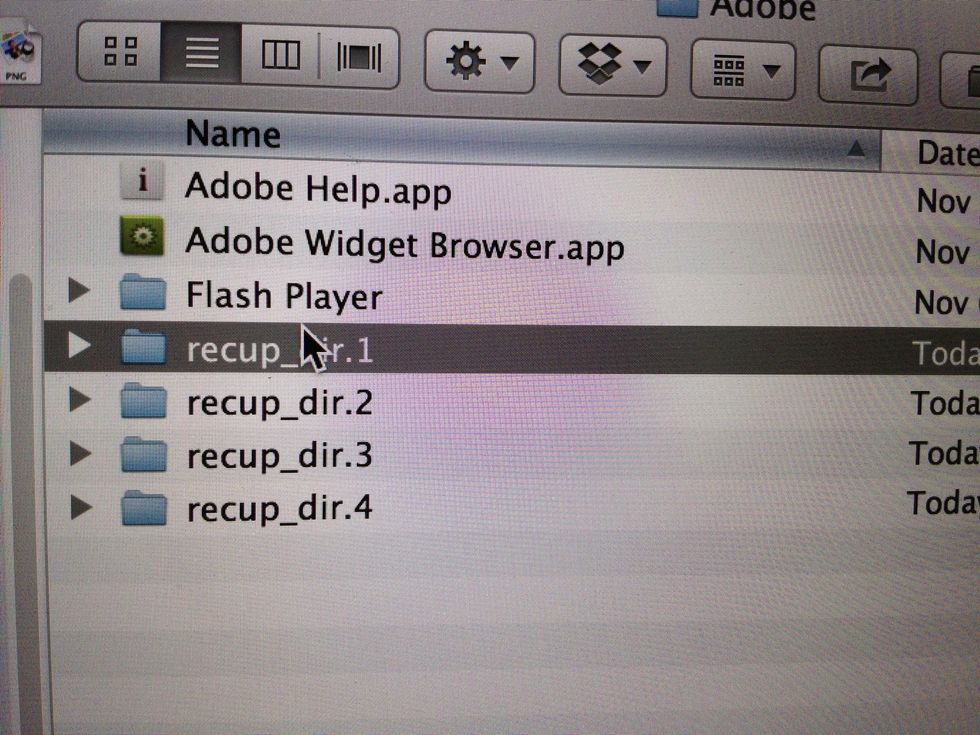Switch to column view mode
Screen dimensions: 980x735
click(x=280, y=55)
